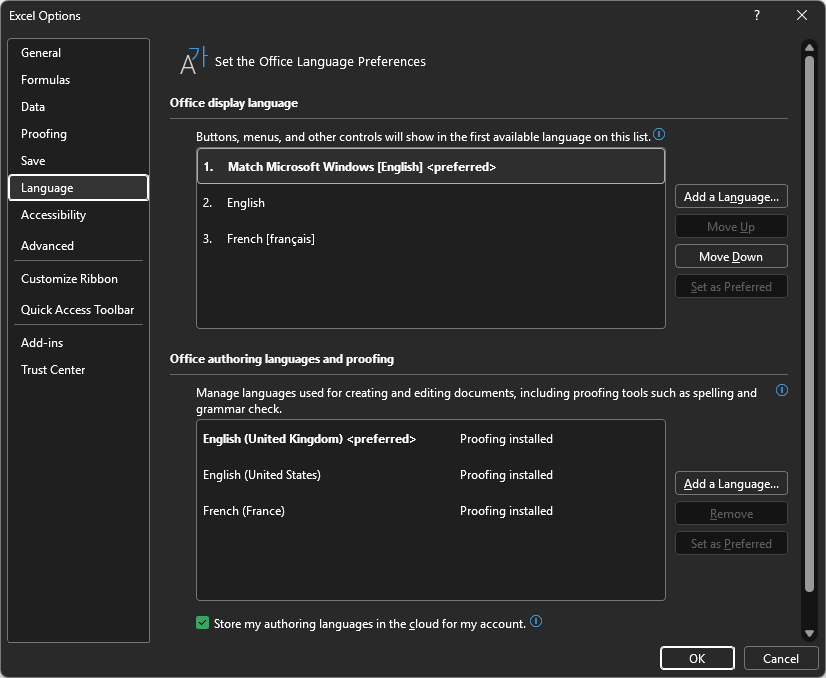826x678 pixels.
Task: Select English (United States) authoring language
Action: click(431, 475)
